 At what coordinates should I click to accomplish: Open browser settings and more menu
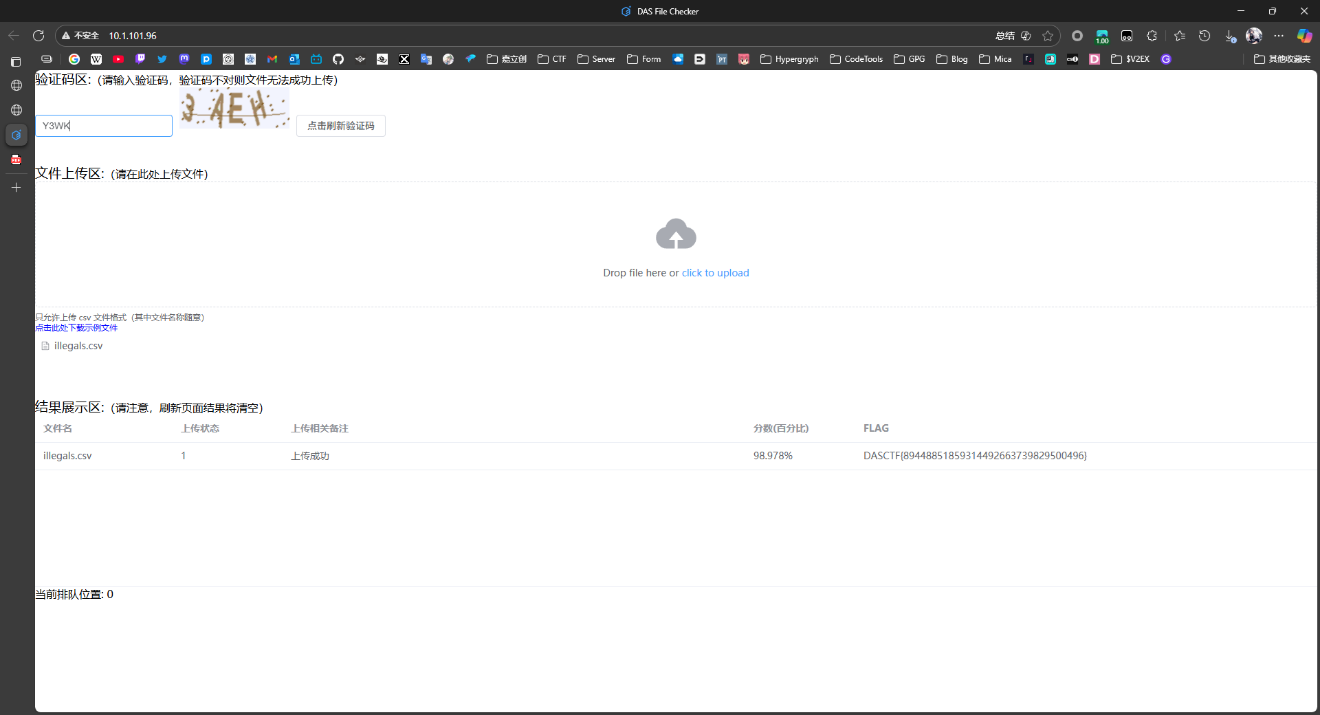1278,35
